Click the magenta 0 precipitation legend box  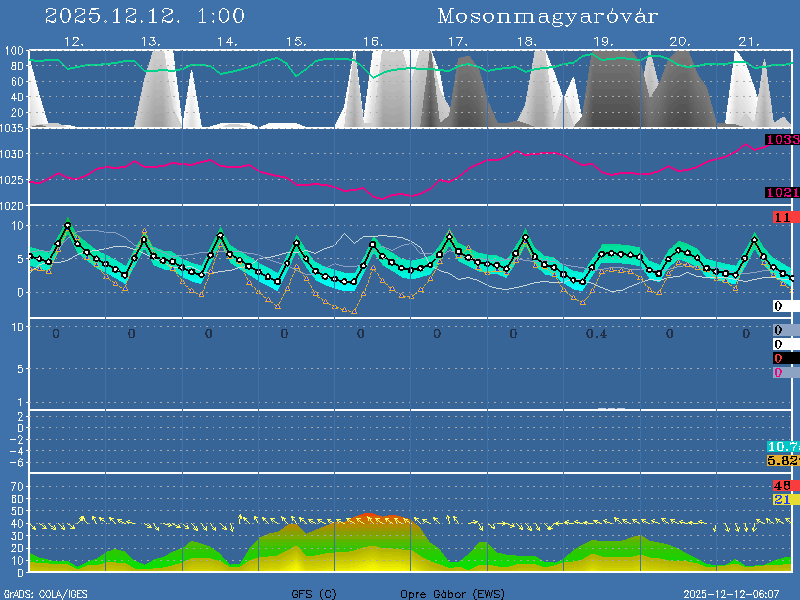[x=779, y=373]
